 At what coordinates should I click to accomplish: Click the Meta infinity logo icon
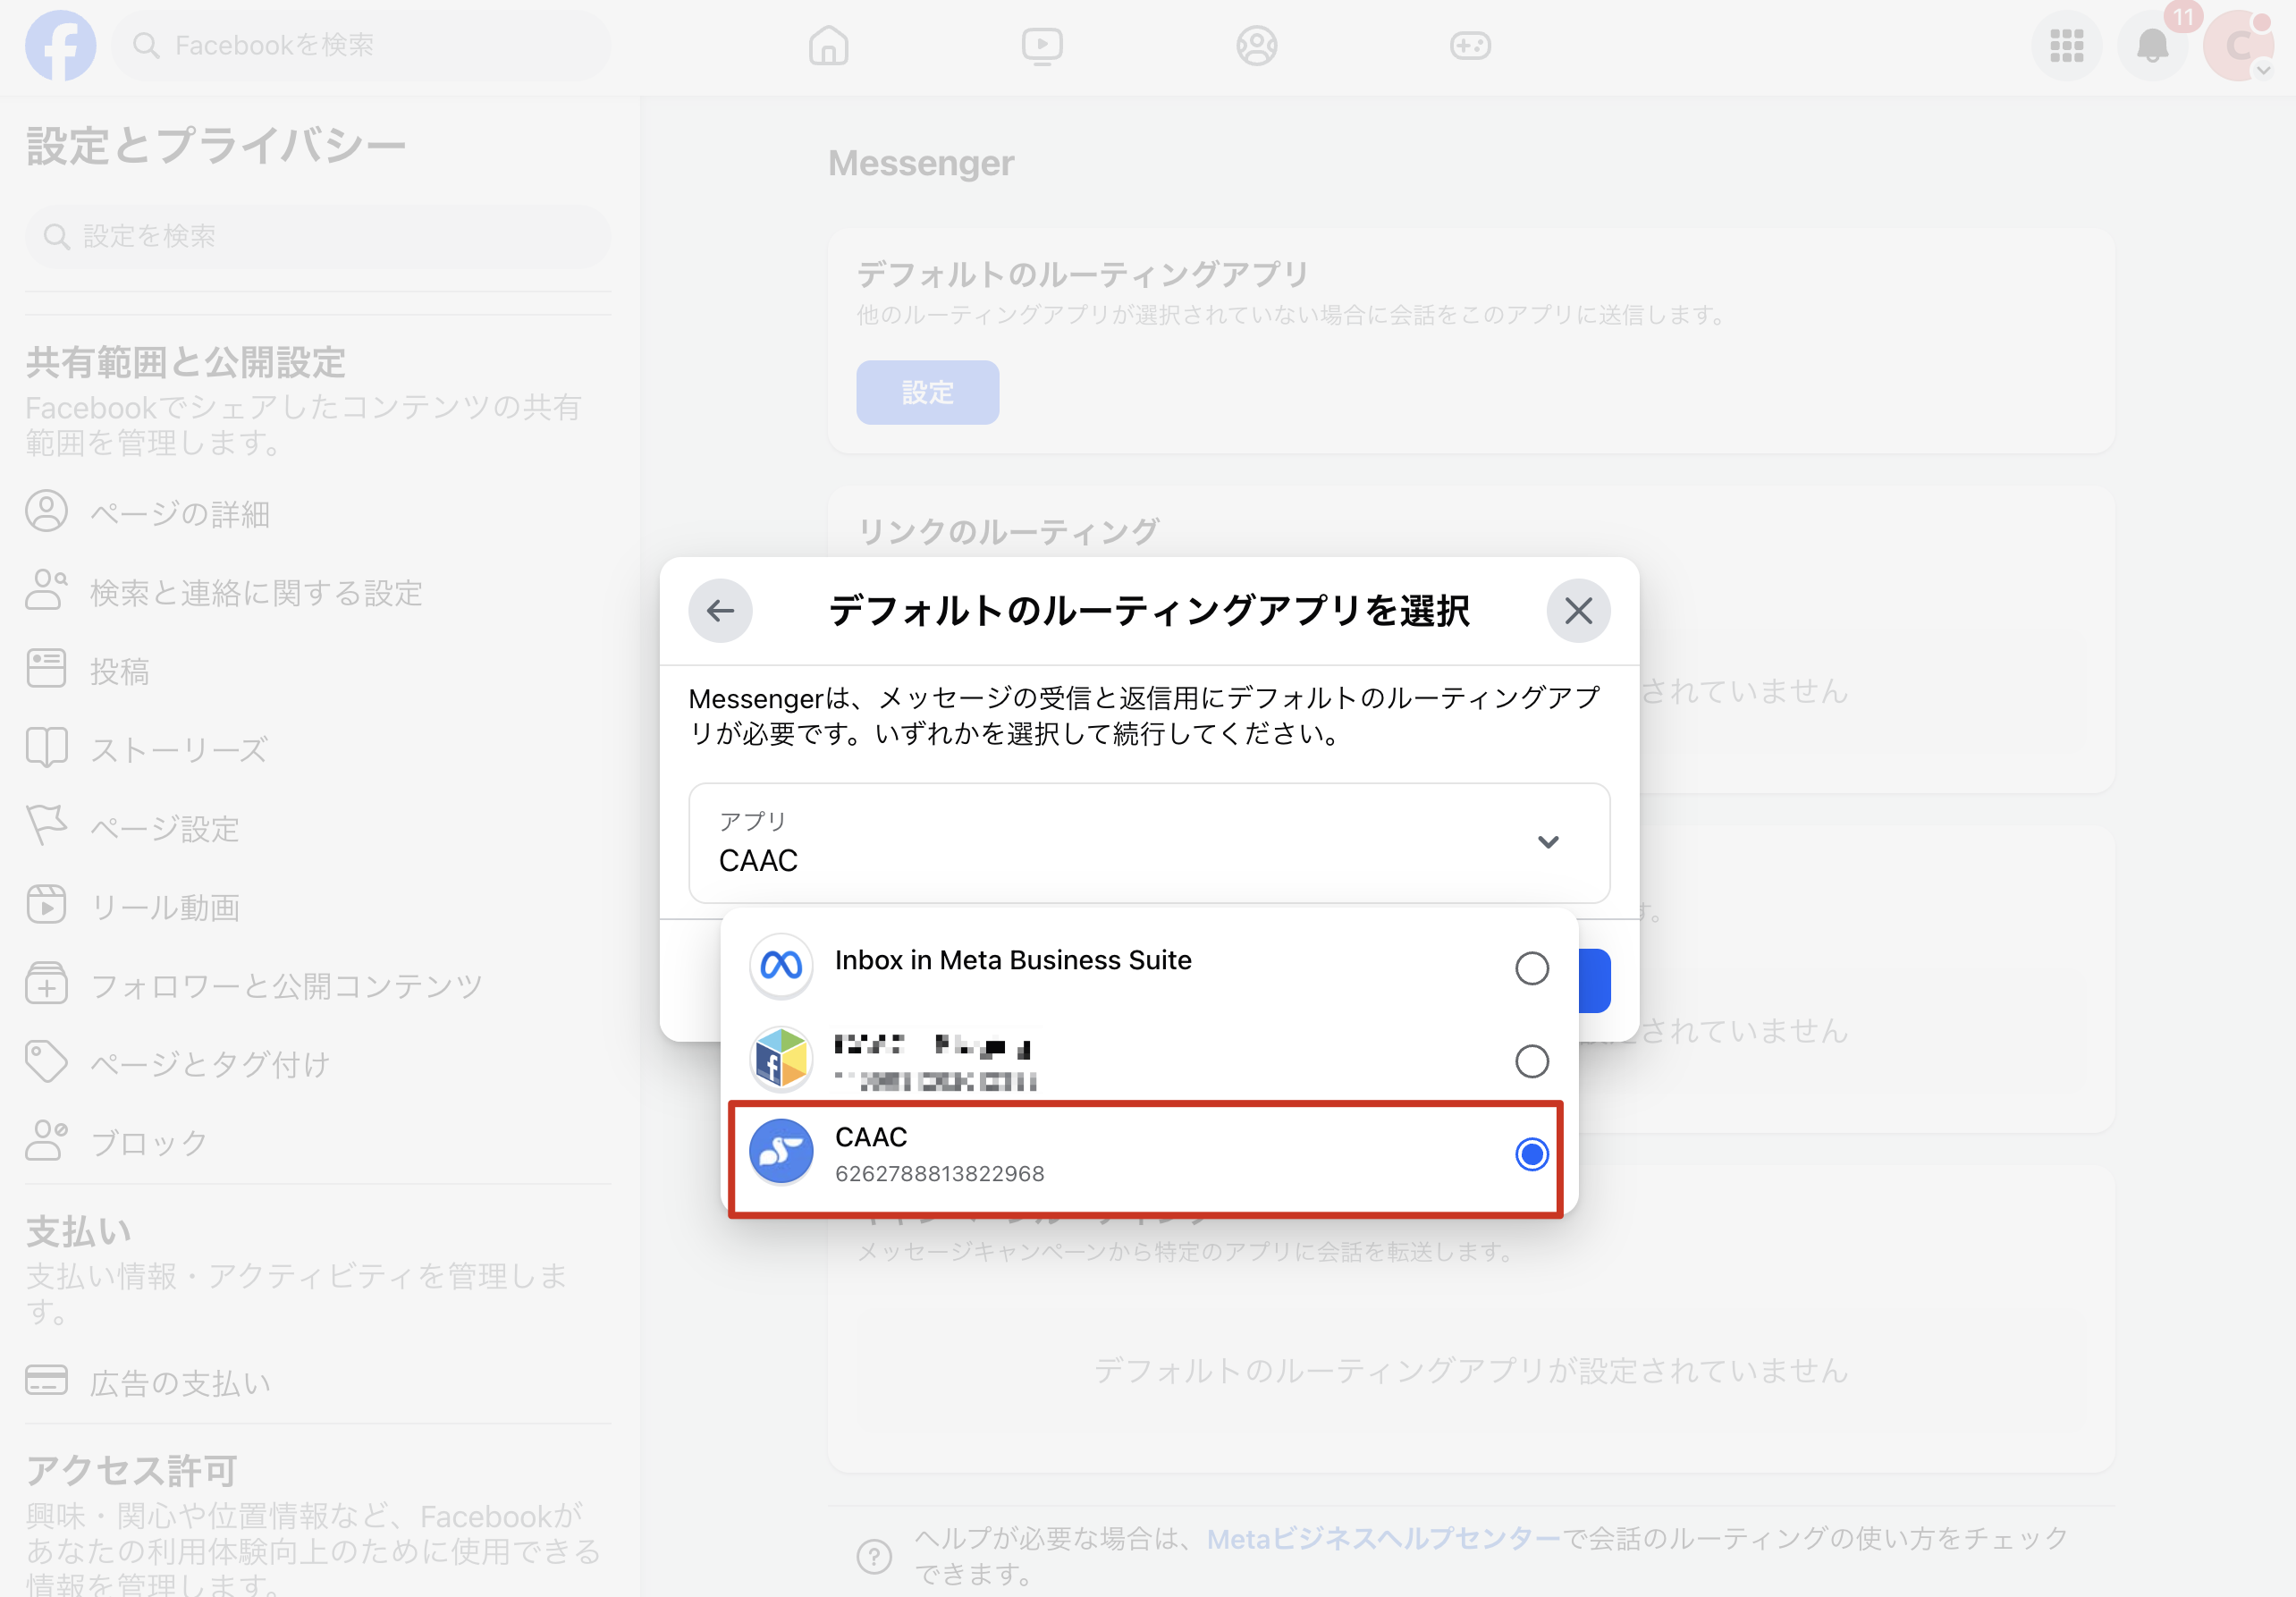pos(781,966)
